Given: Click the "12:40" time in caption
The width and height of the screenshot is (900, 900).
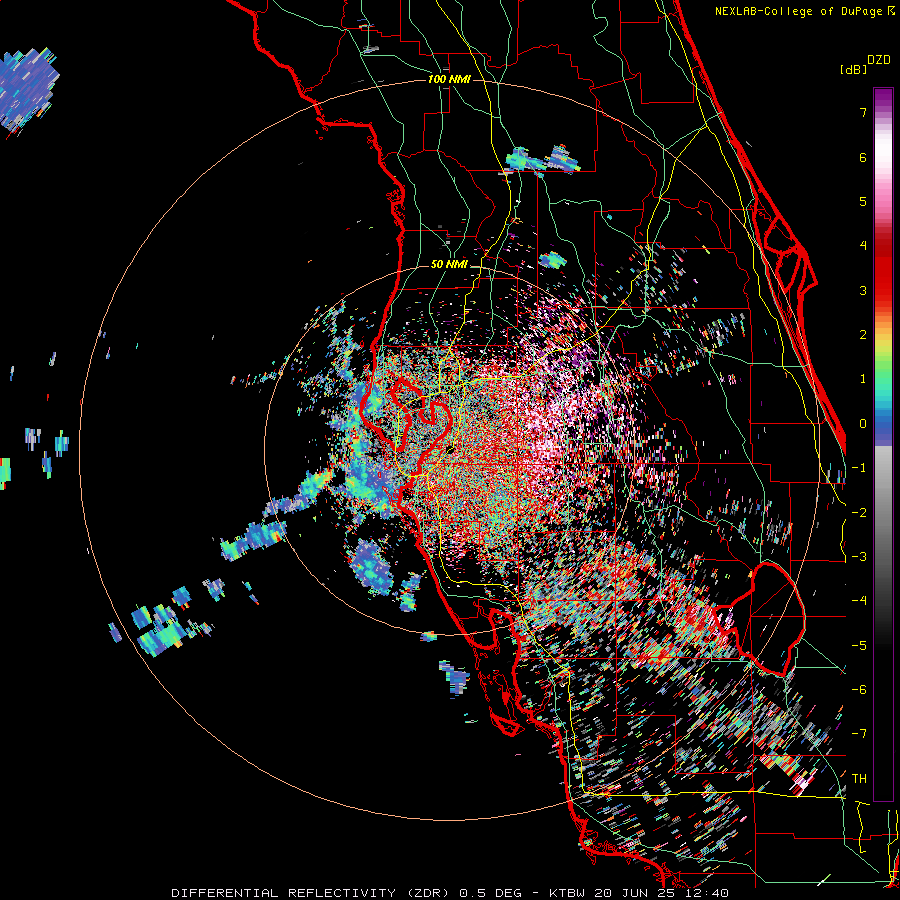Looking at the screenshot, I should [x=705, y=893].
